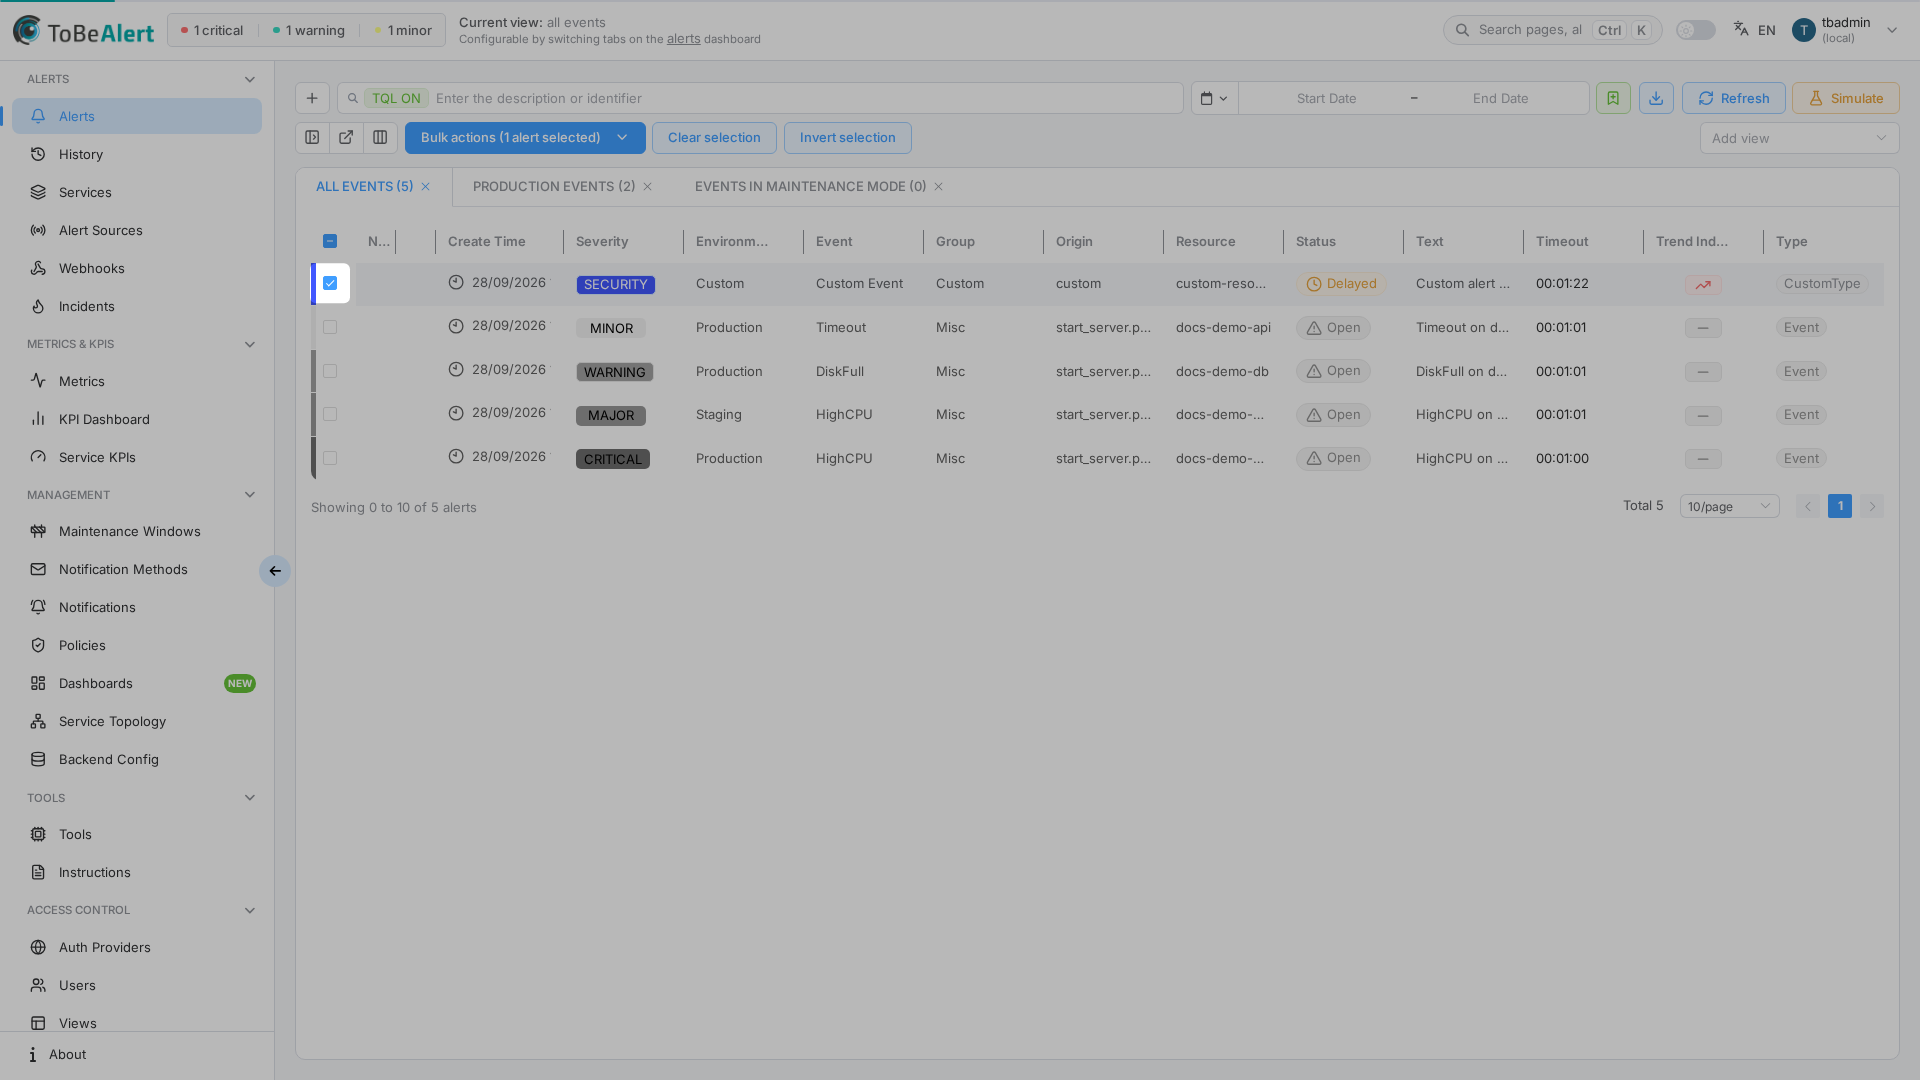The width and height of the screenshot is (1920, 1080).
Task: Open Maintenance Windows in the sidebar
Action: click(x=137, y=531)
